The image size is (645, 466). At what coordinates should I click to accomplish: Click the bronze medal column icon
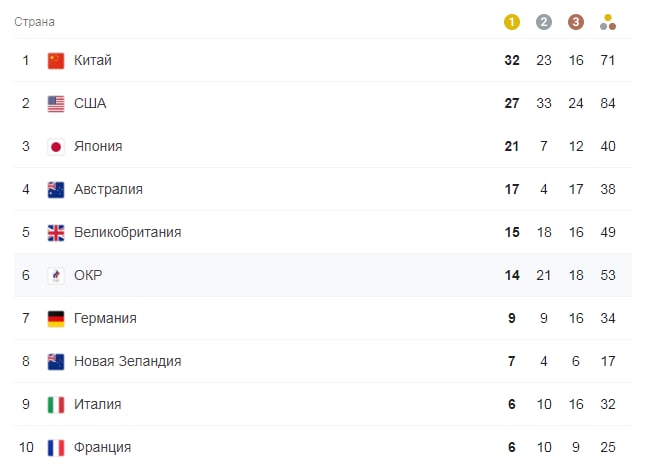576,22
